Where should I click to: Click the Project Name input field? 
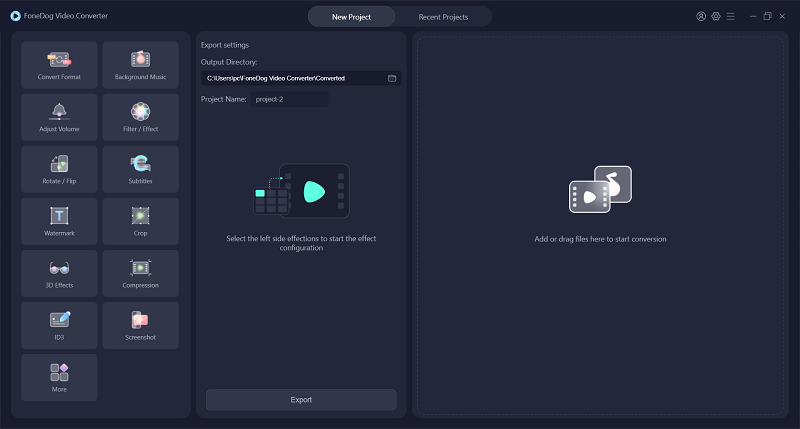coord(288,99)
